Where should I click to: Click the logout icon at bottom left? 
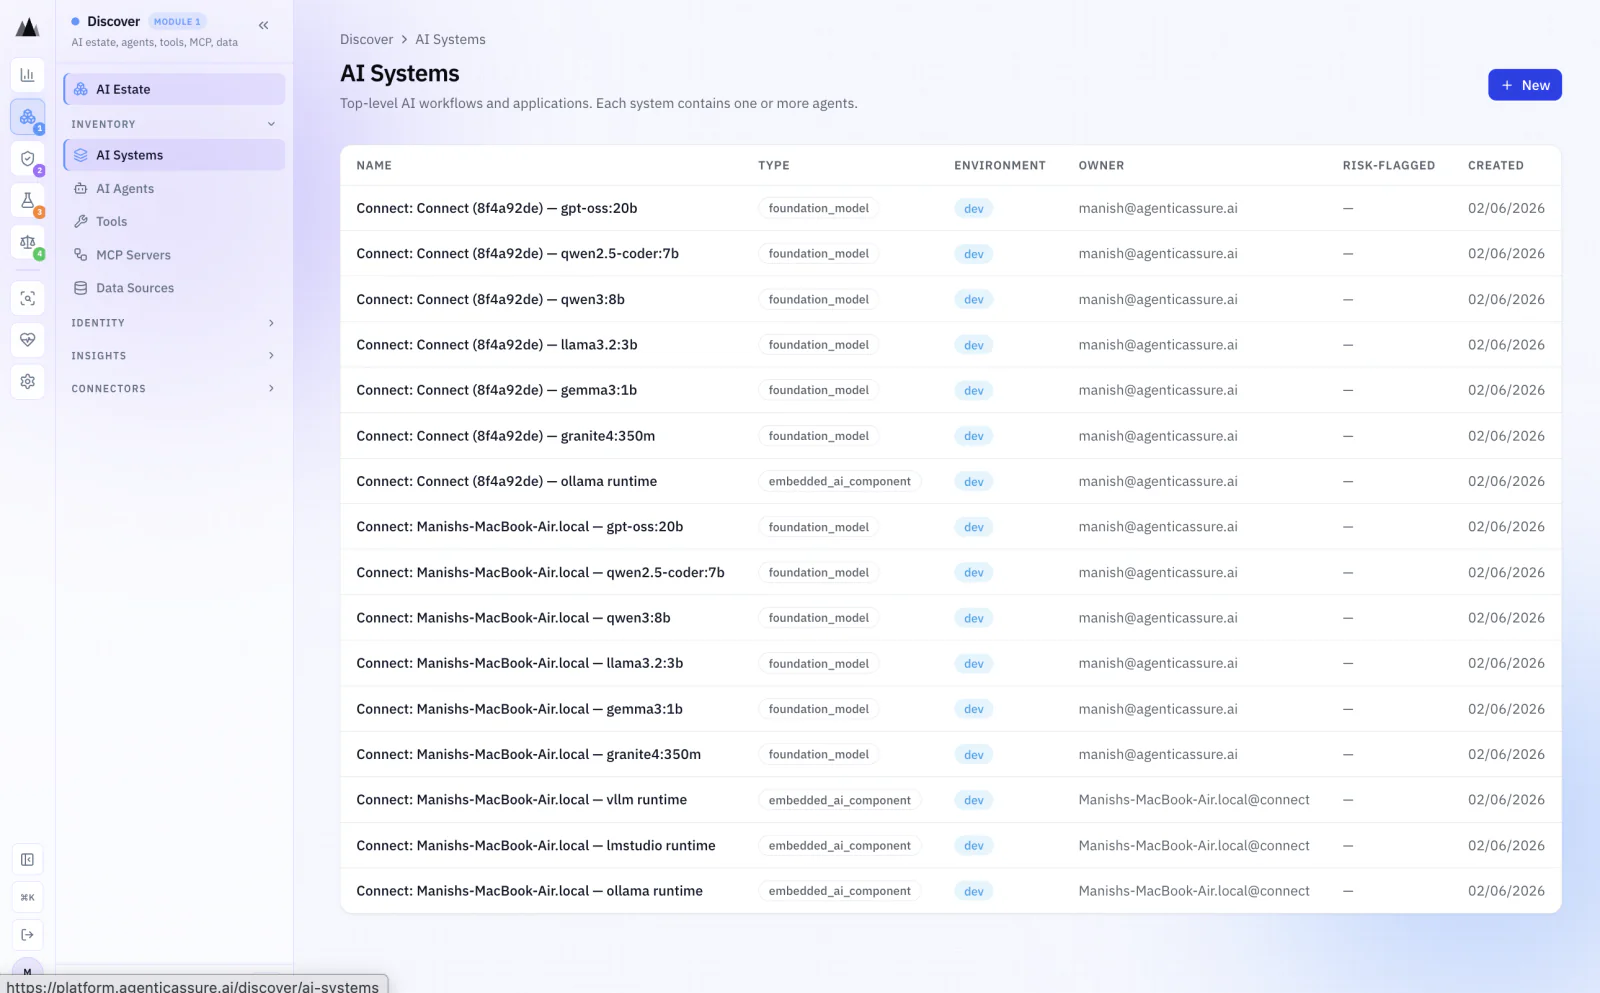pyautogui.click(x=27, y=935)
